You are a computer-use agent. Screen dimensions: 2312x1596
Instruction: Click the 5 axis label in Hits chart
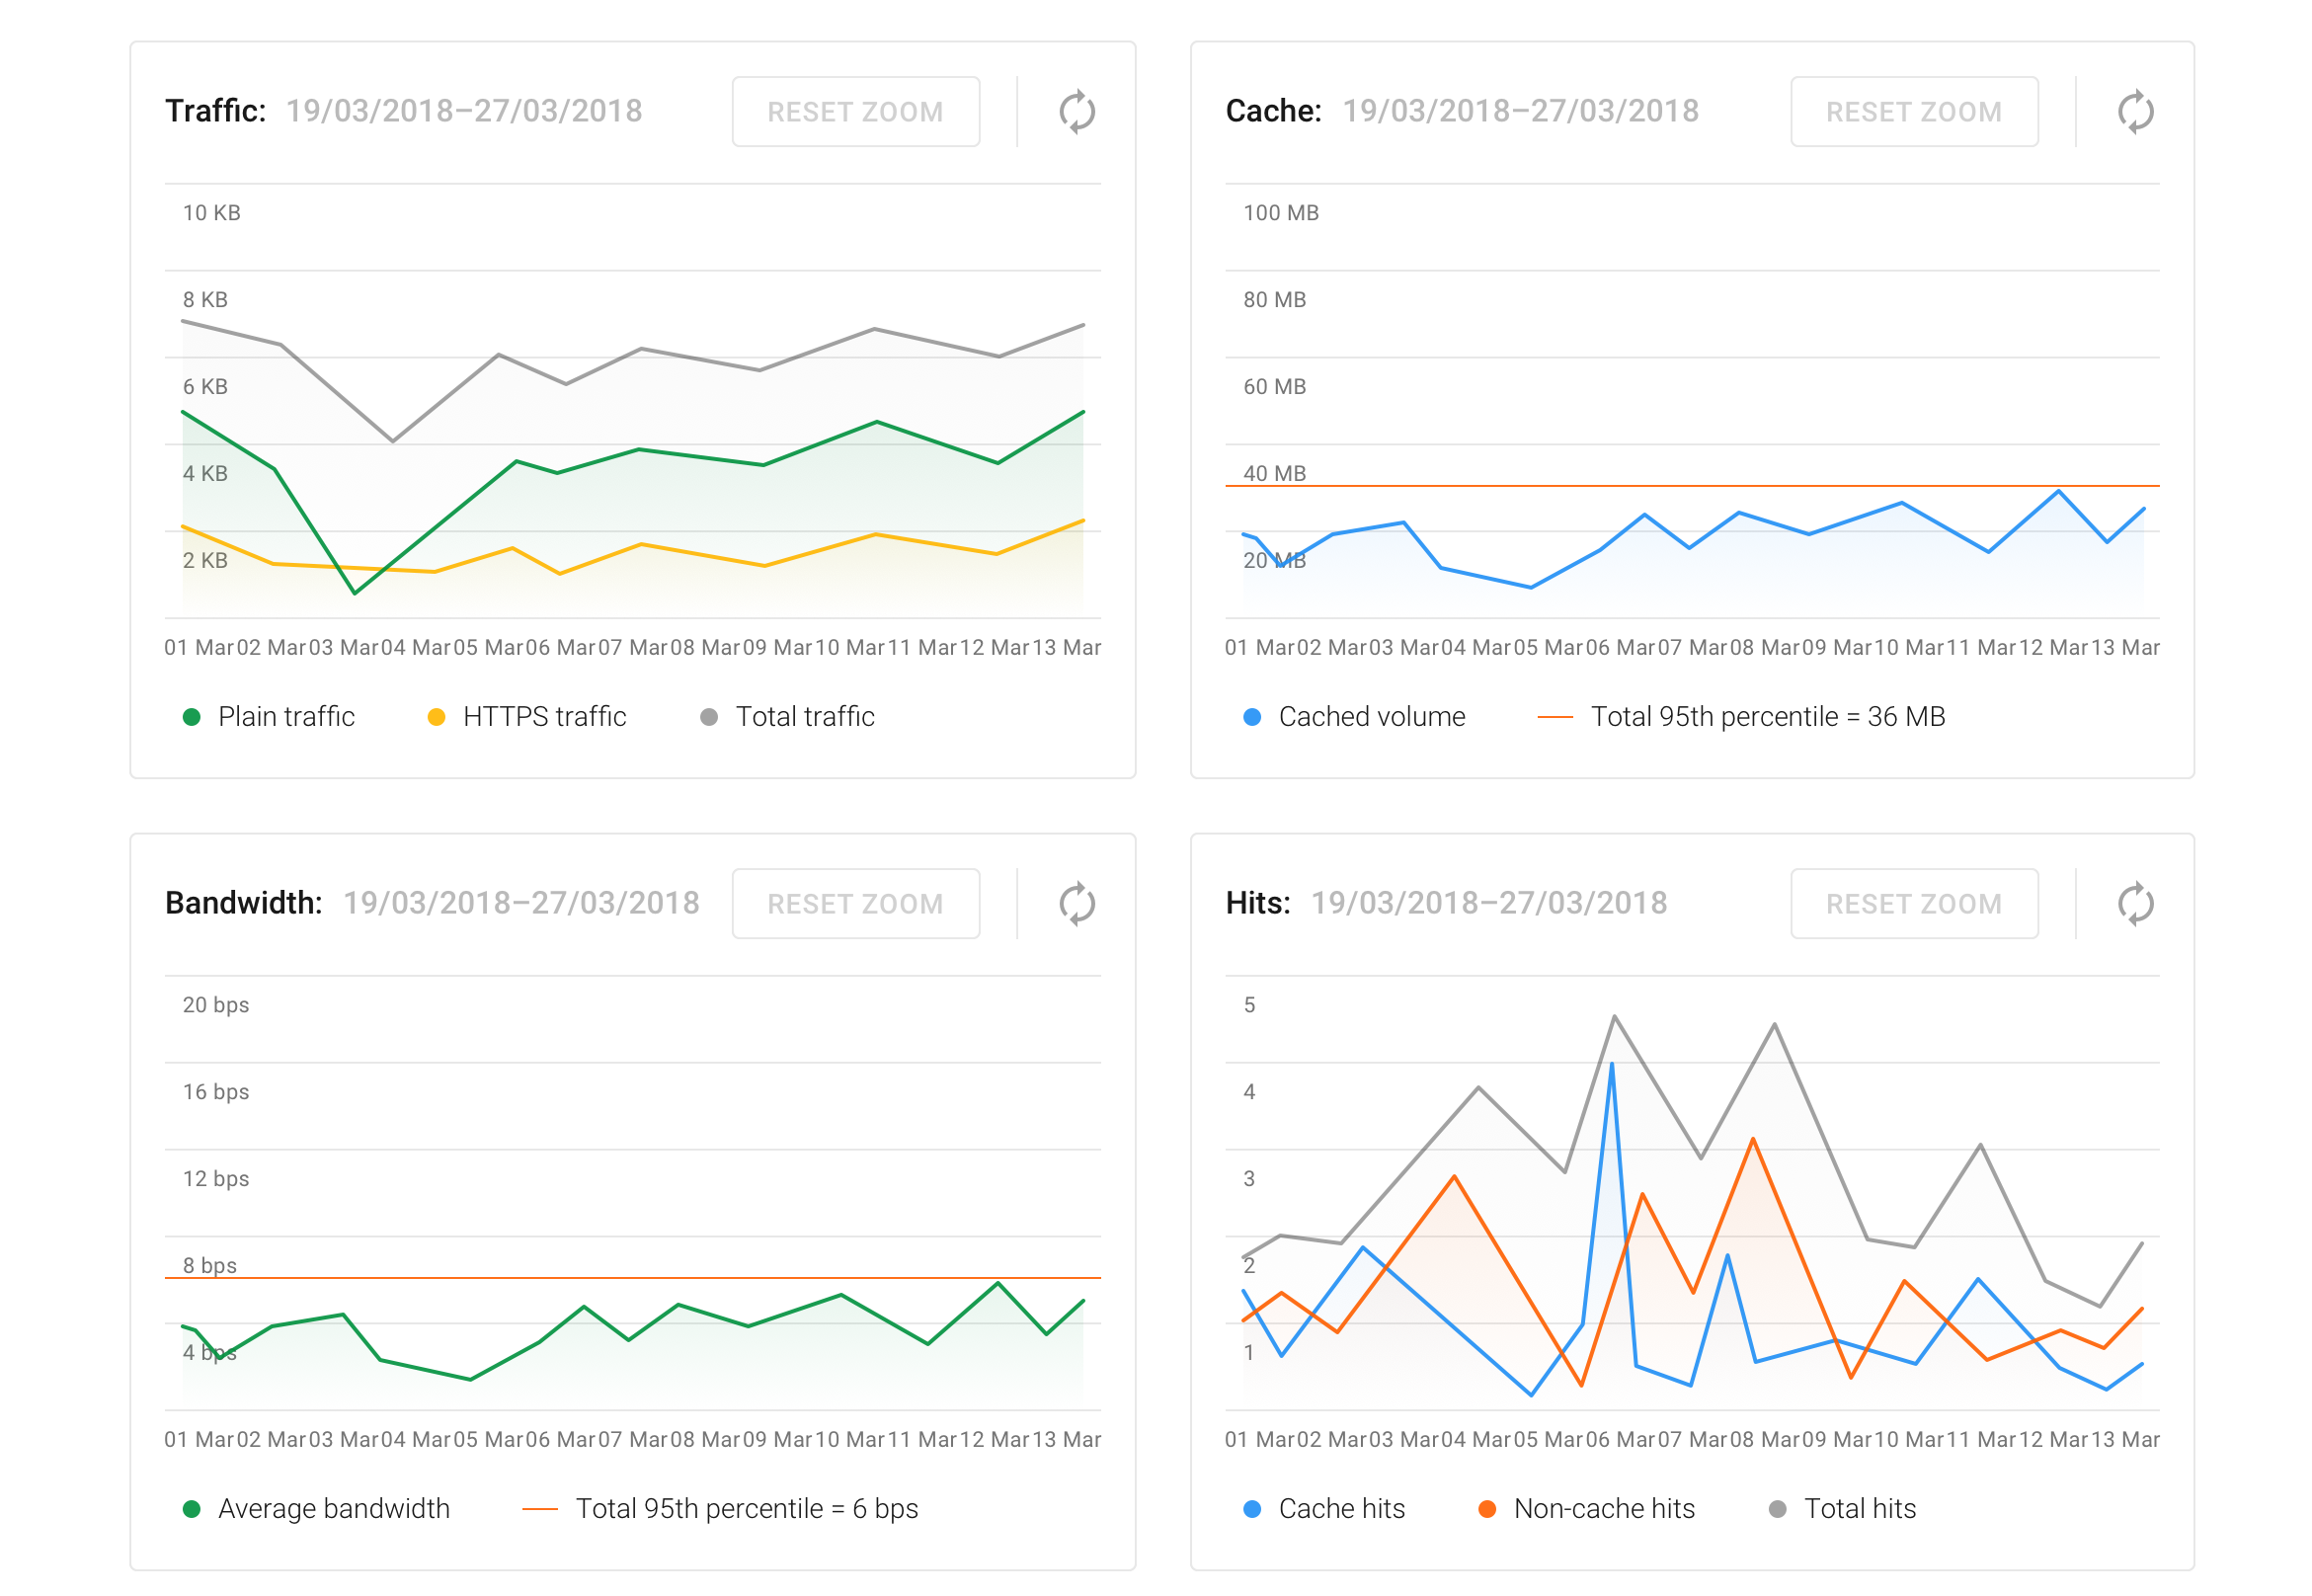point(1249,1005)
